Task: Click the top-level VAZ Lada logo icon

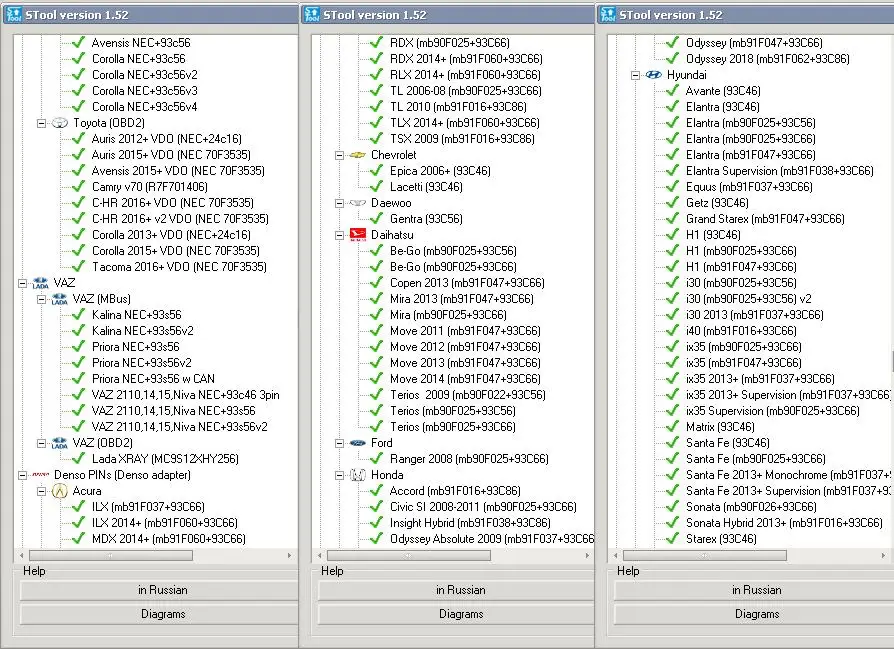Action: click(40, 283)
